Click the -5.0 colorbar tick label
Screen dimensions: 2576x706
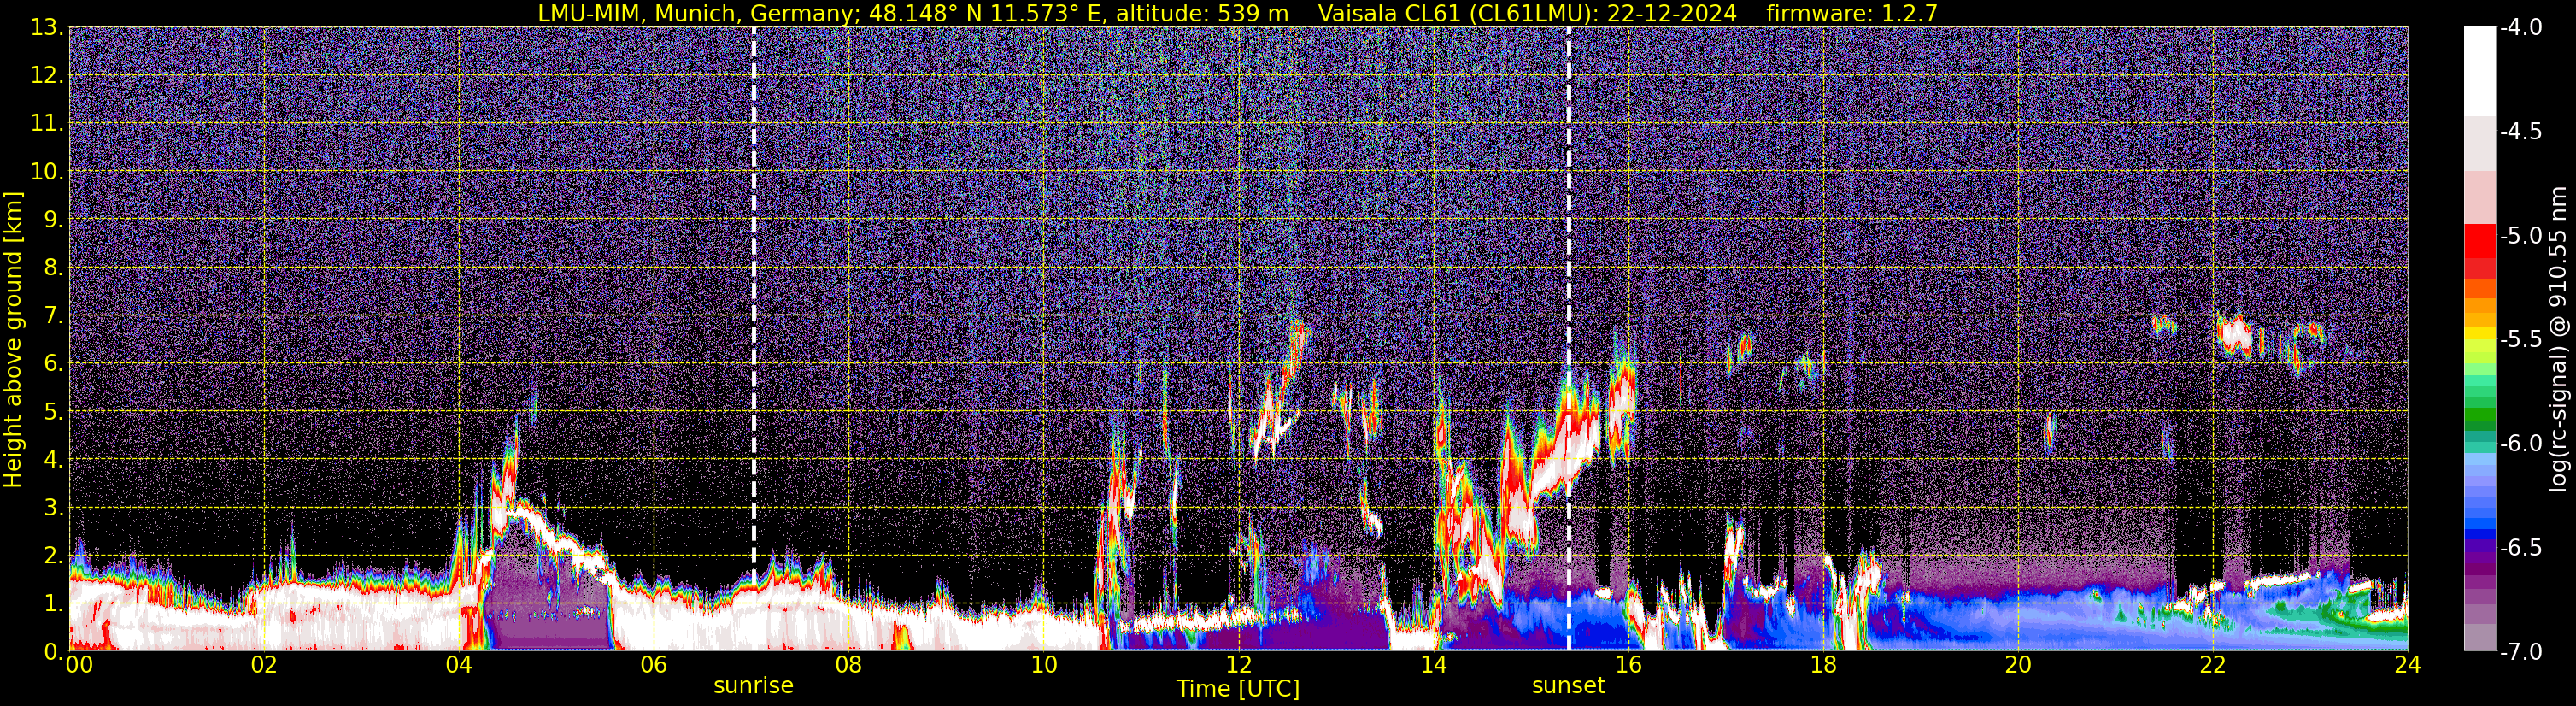click(x=2520, y=236)
